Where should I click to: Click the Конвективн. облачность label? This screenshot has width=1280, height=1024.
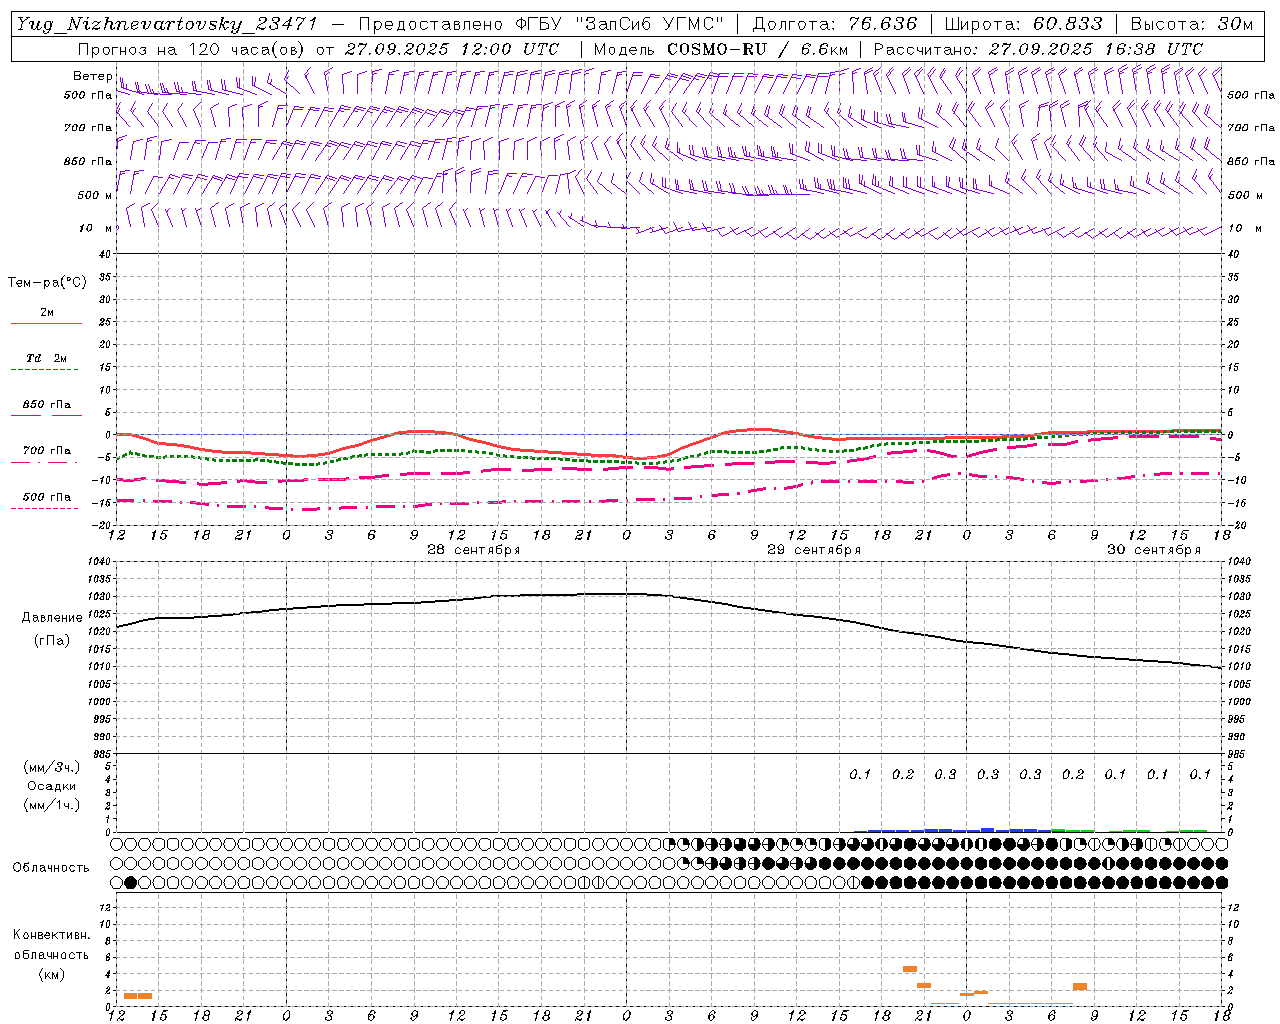point(51,954)
